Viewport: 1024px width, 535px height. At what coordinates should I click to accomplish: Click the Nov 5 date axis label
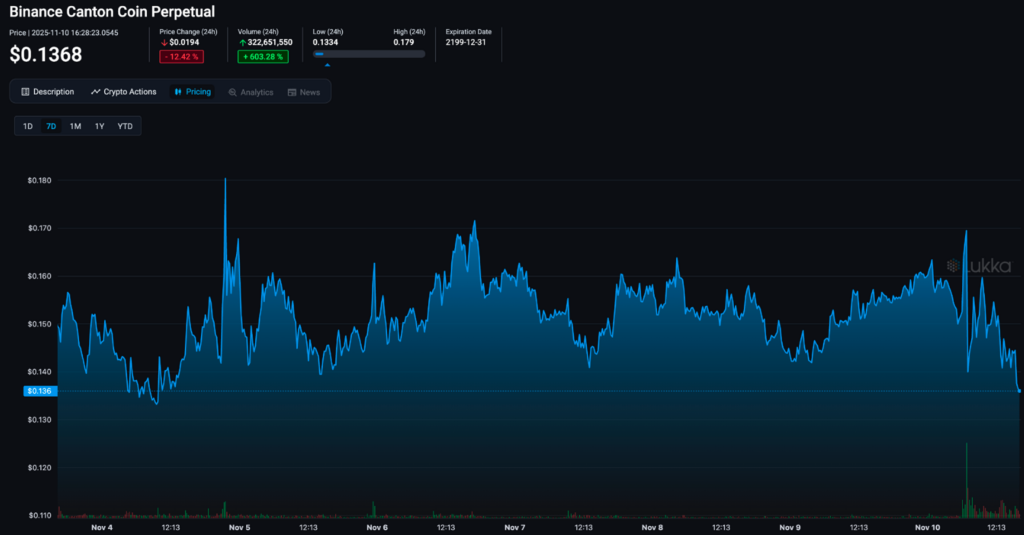(x=240, y=527)
